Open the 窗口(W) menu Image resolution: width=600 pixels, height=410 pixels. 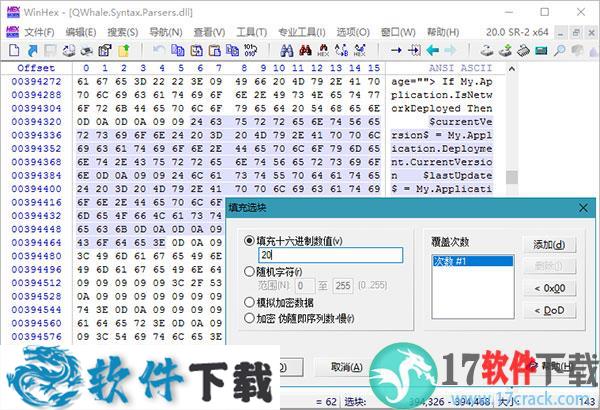point(398,32)
